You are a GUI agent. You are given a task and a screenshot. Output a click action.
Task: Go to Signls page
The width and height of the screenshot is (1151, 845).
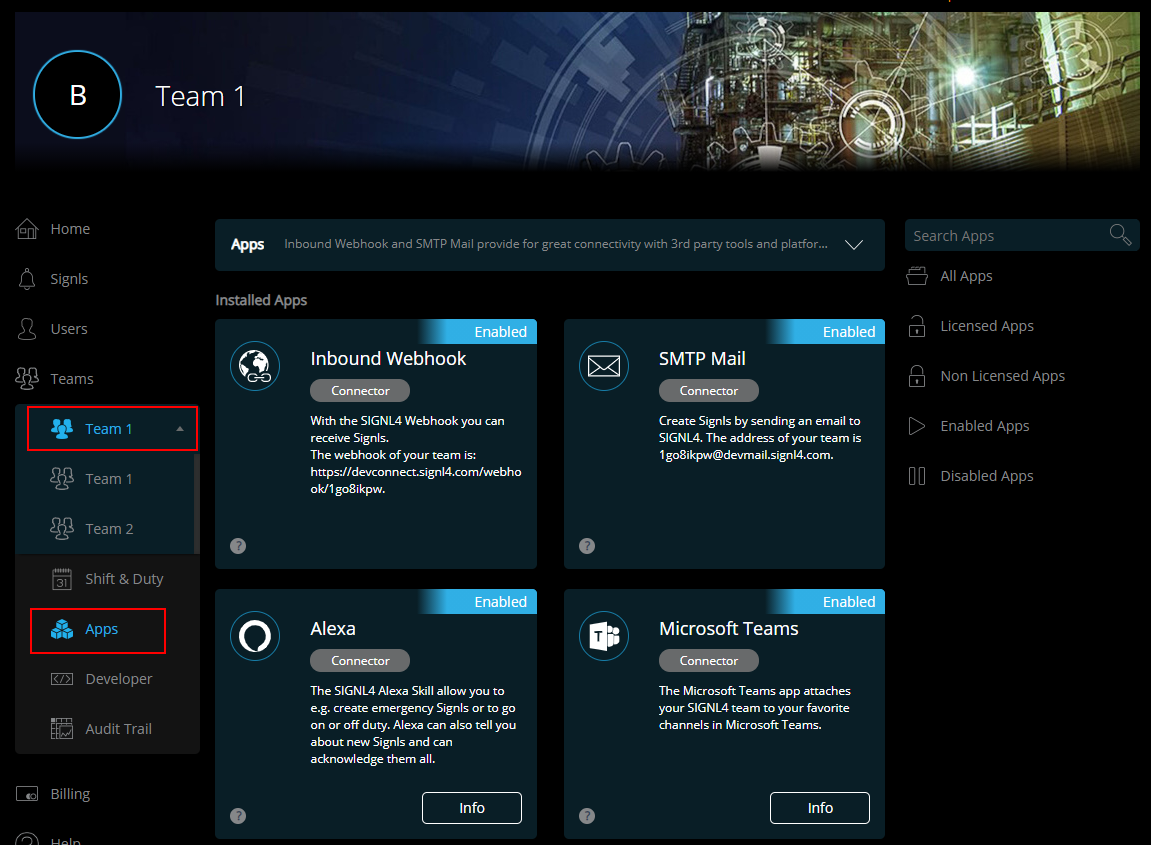69,279
